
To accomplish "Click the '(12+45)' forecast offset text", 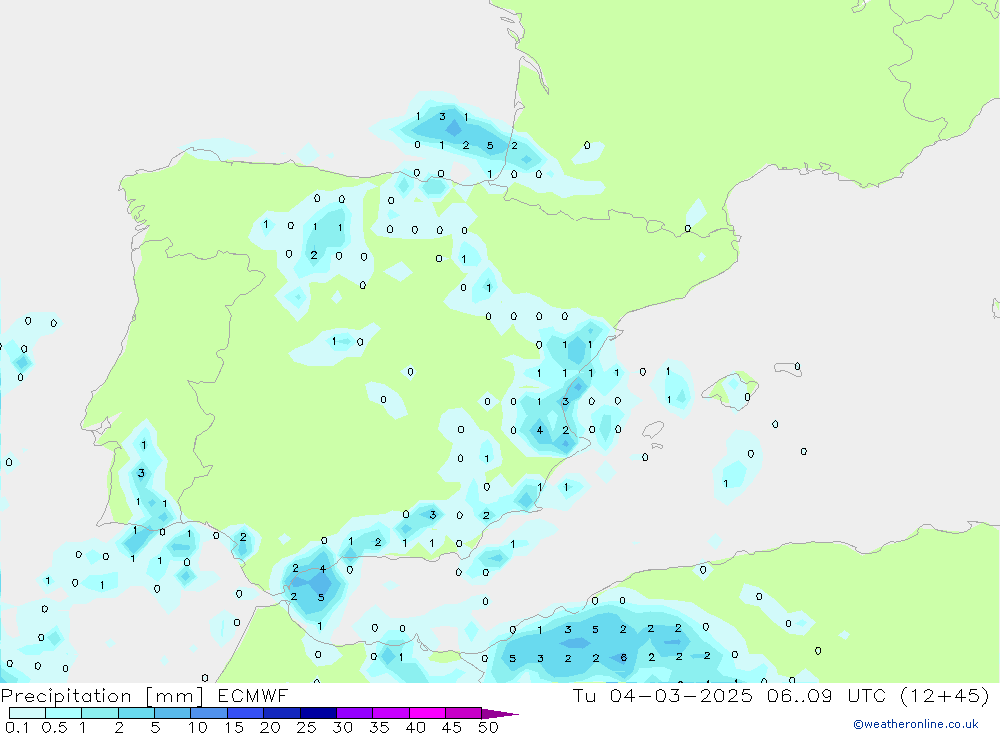I will click(x=945, y=695).
